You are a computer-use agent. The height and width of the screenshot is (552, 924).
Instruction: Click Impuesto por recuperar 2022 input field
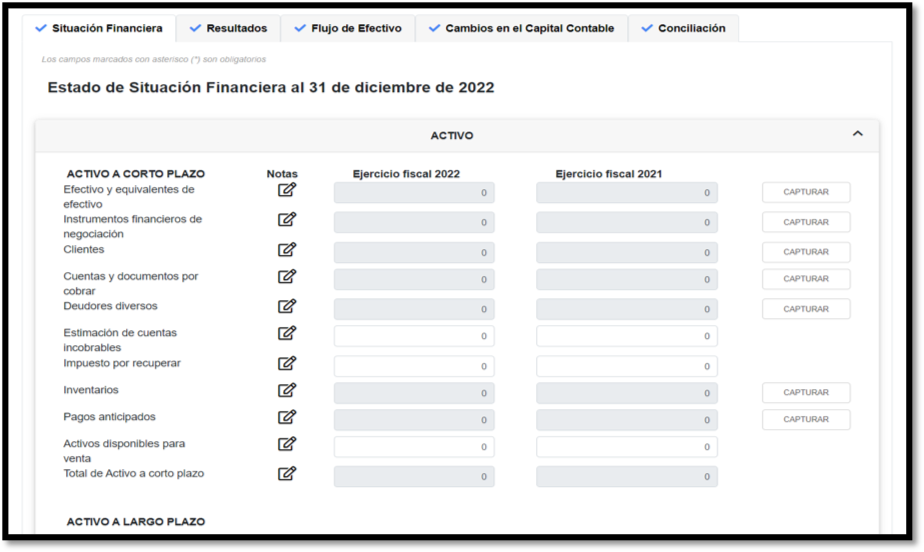coord(413,366)
